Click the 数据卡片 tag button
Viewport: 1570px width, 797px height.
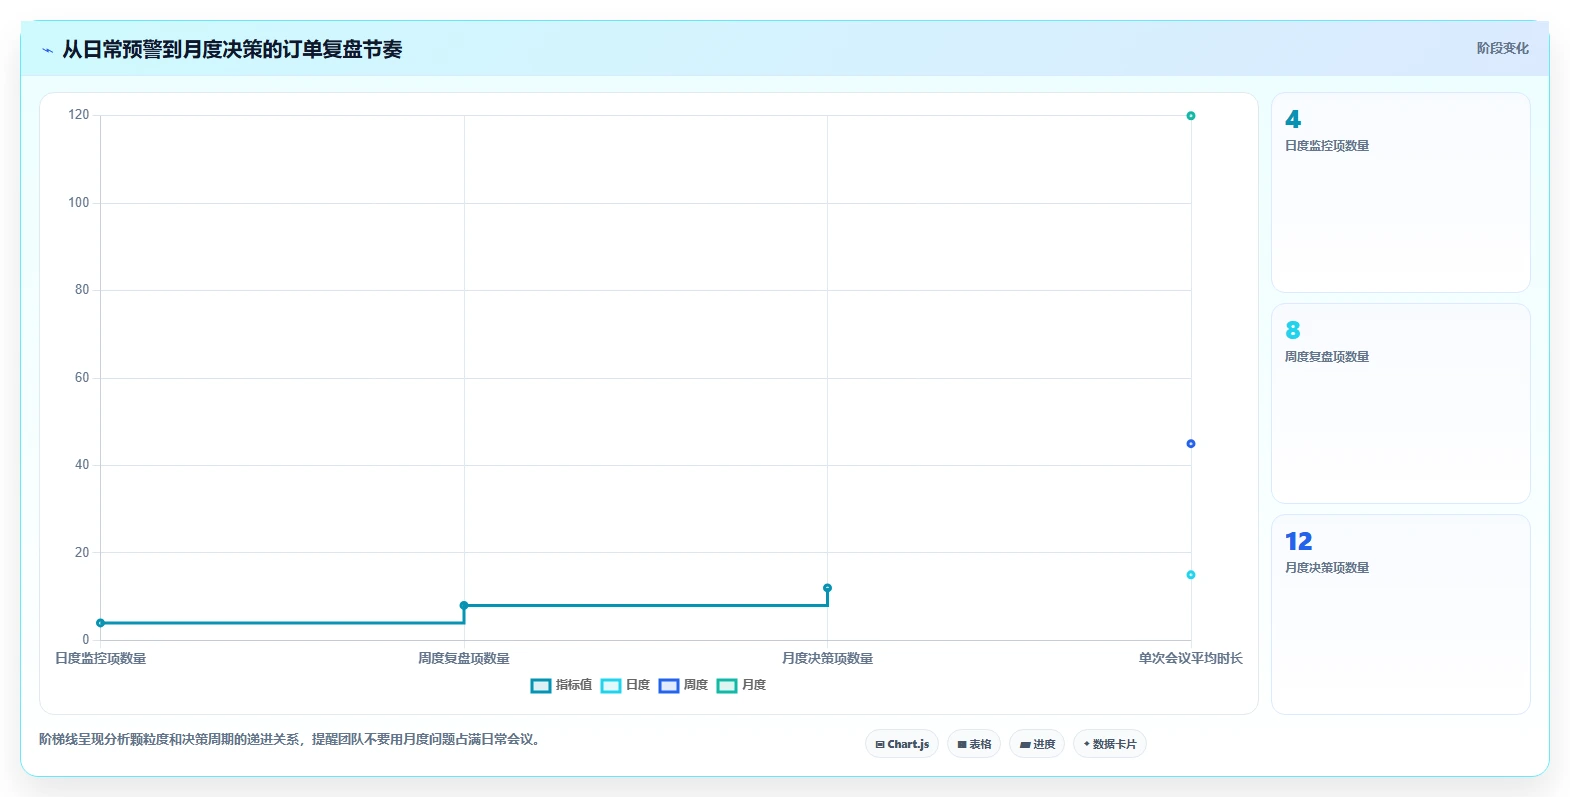tap(1110, 744)
